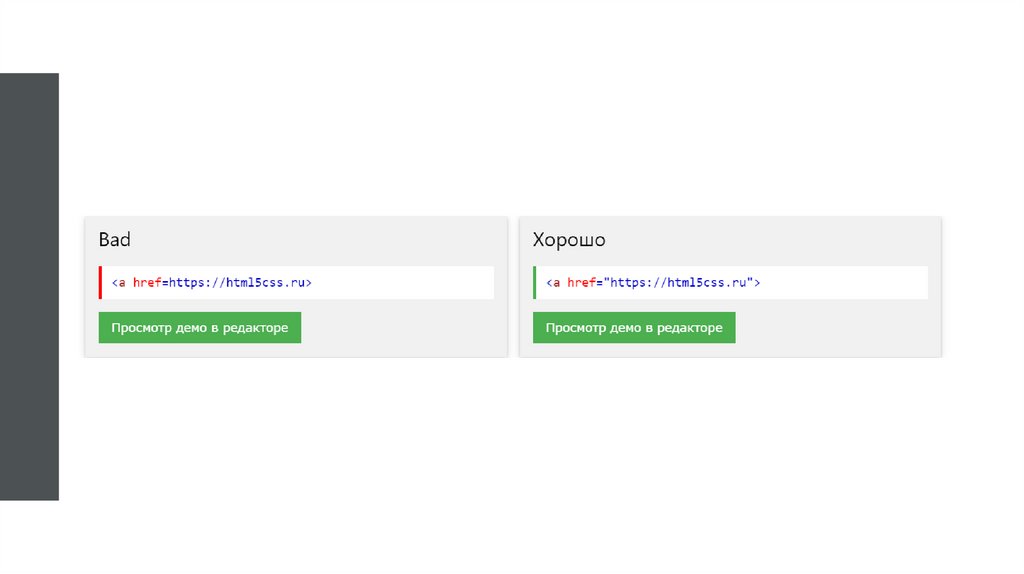Viewport: 1024px width, 574px height.
Task: Click the demo button under the Bad example
Action: pos(199,328)
